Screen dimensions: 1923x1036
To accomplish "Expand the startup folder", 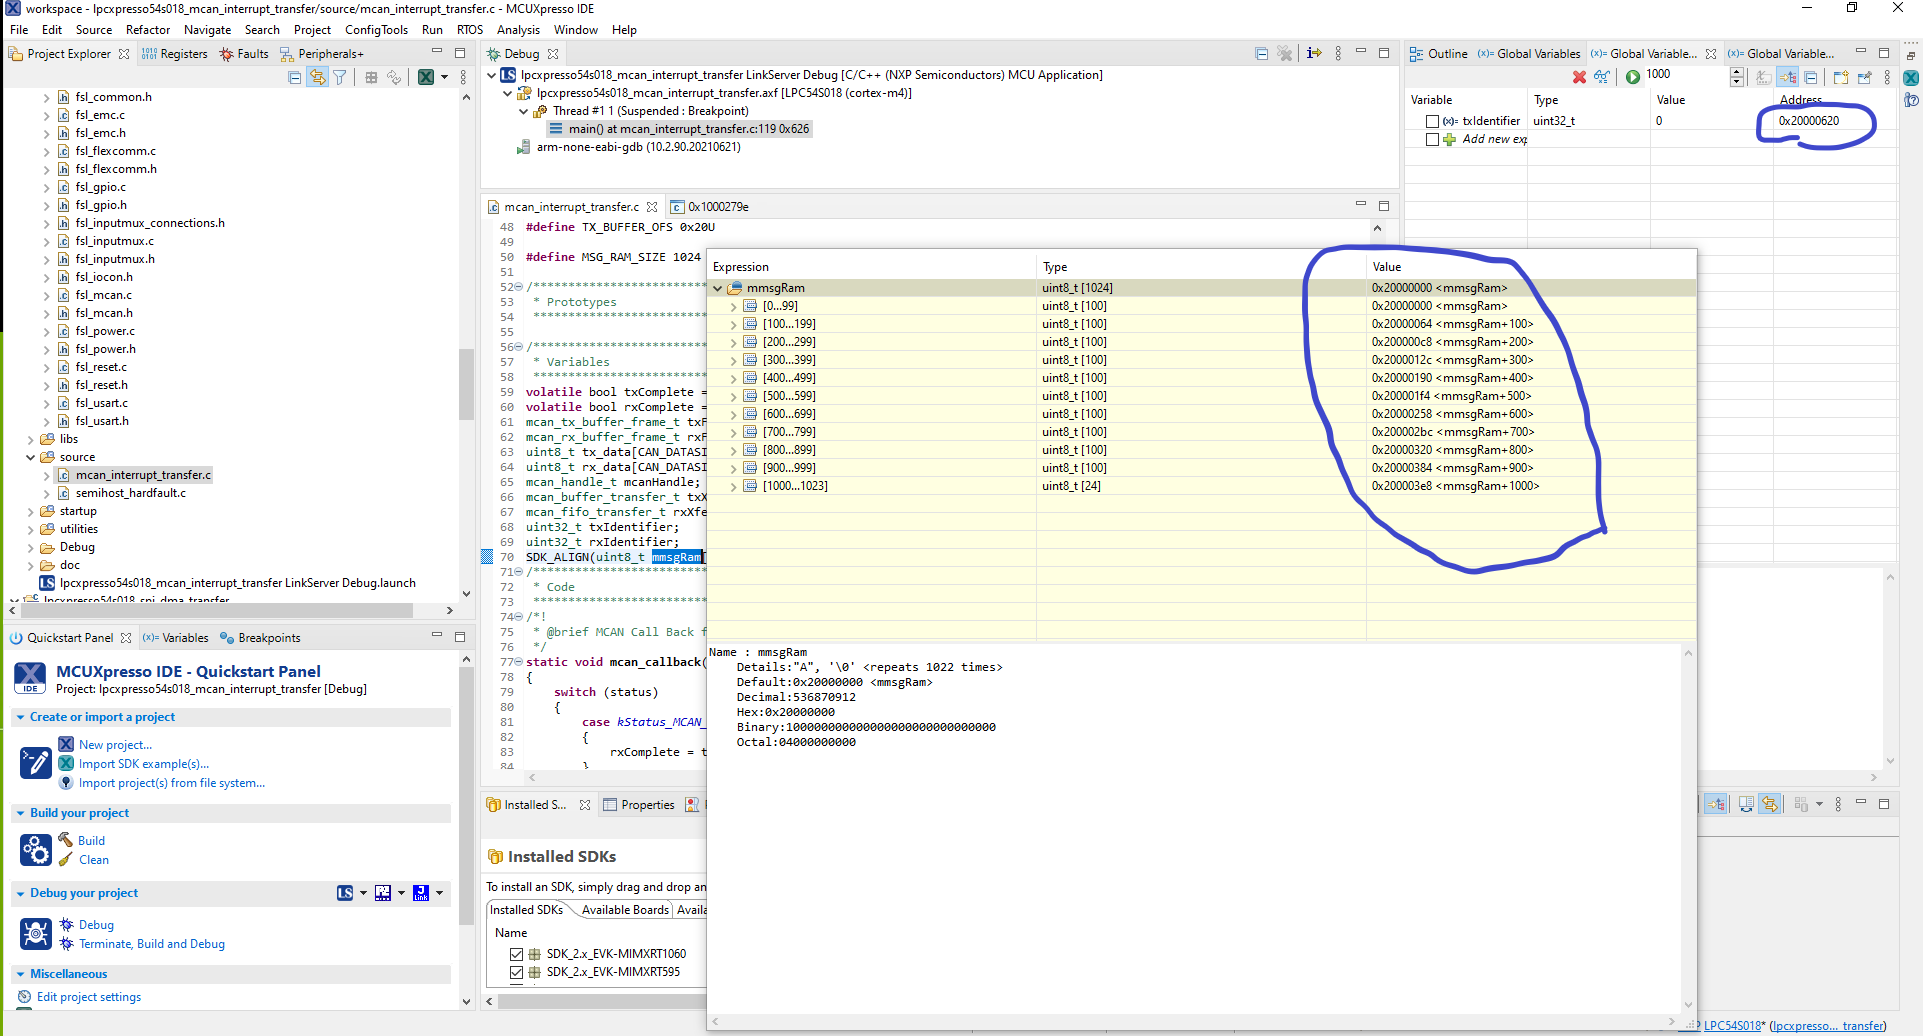I will click(30, 511).
